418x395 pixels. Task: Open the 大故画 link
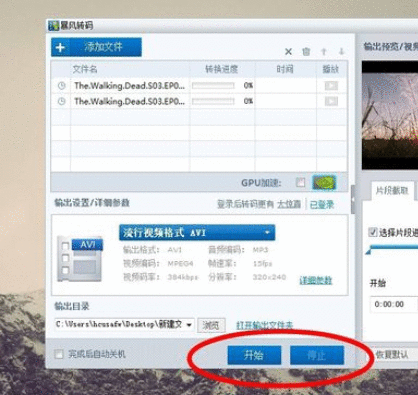click(289, 204)
